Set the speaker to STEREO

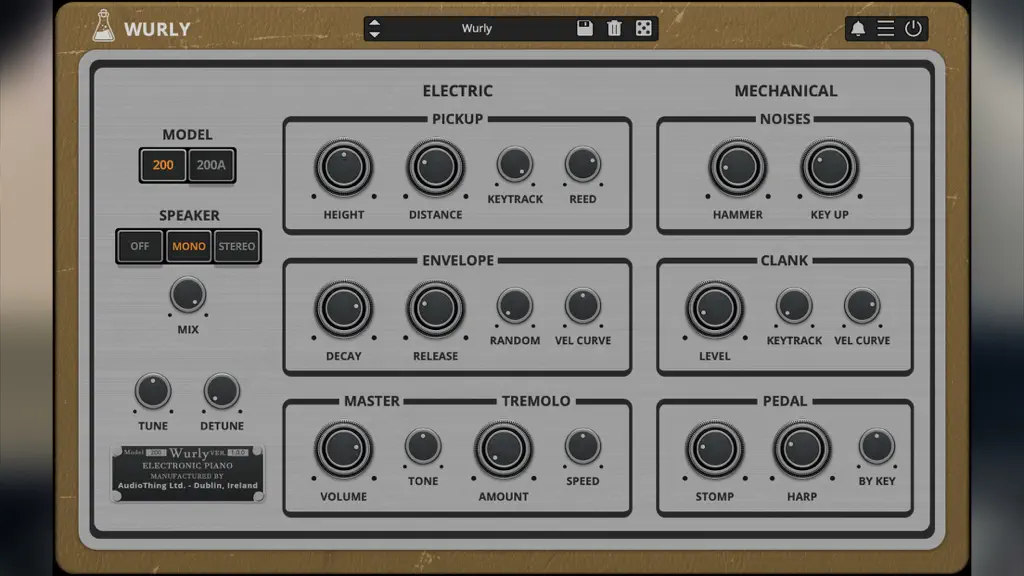tap(236, 246)
